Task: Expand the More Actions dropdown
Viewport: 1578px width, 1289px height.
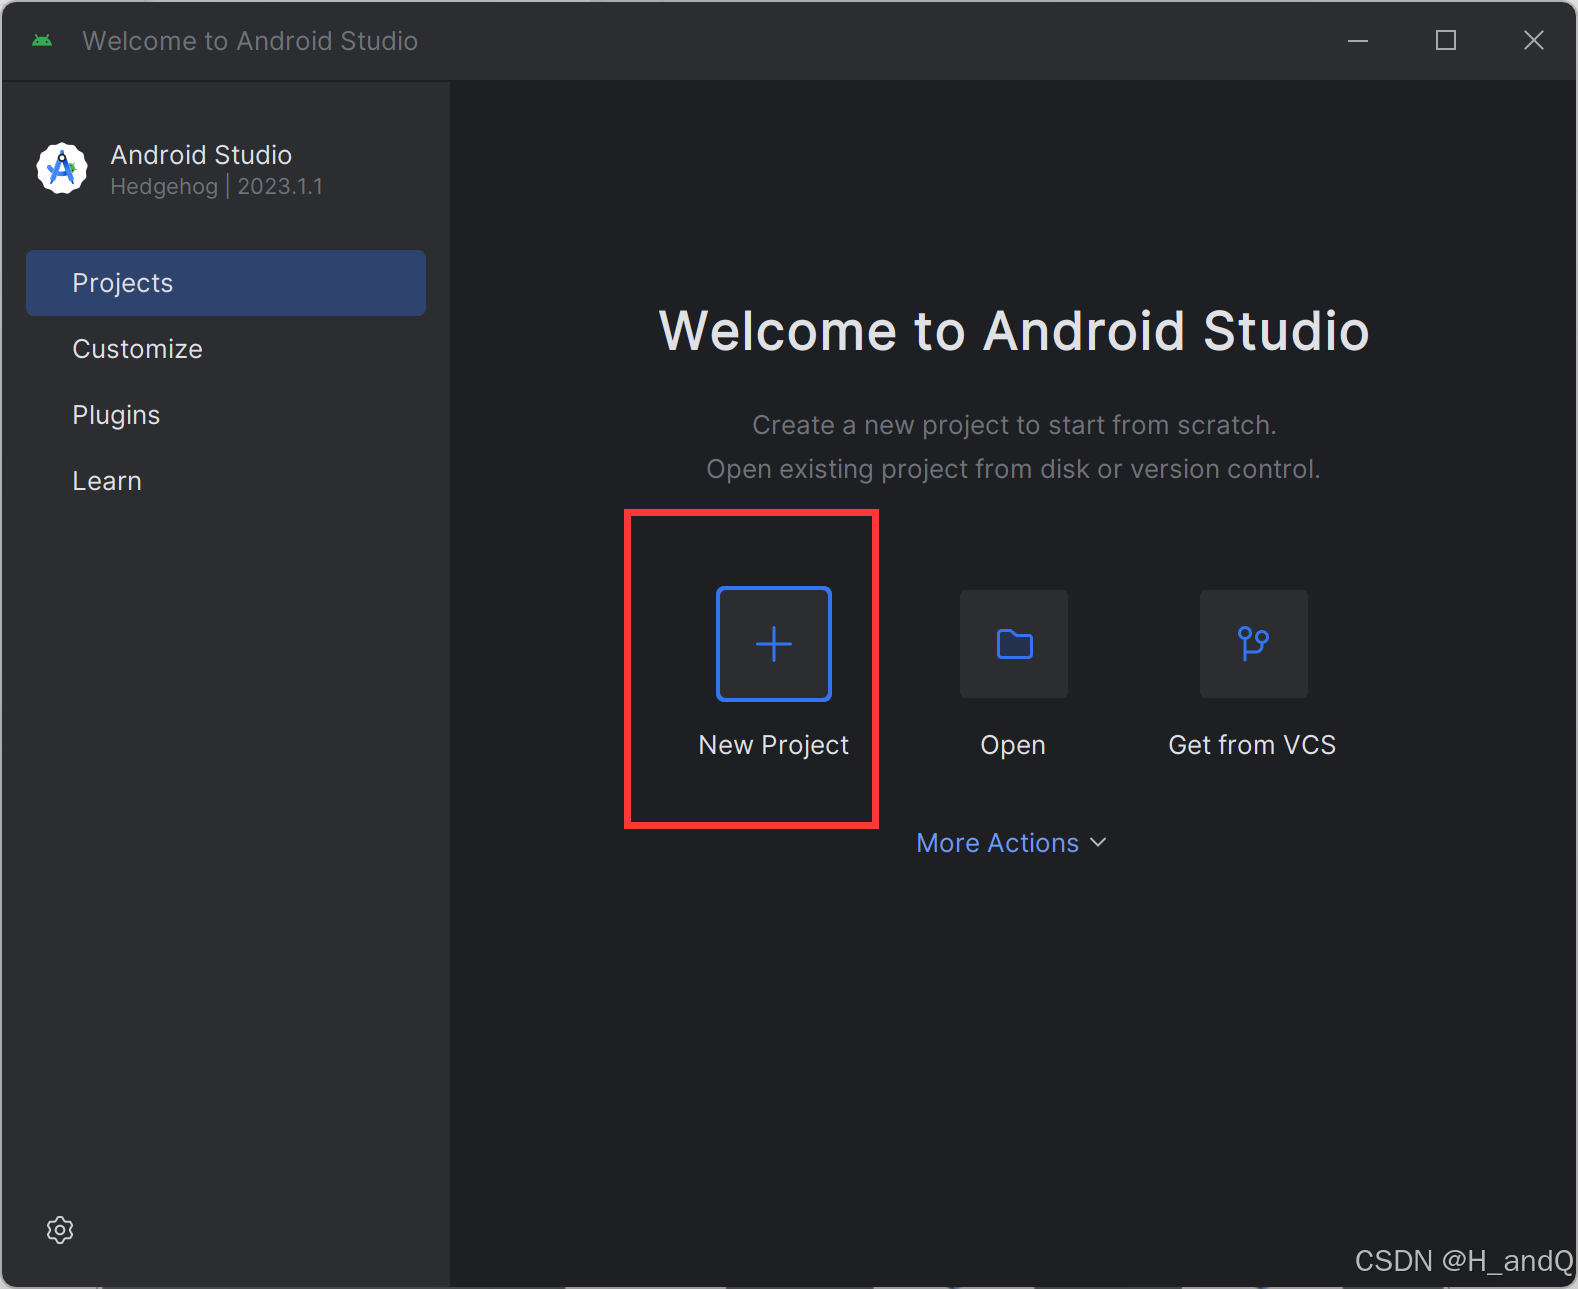Action: point(1012,843)
